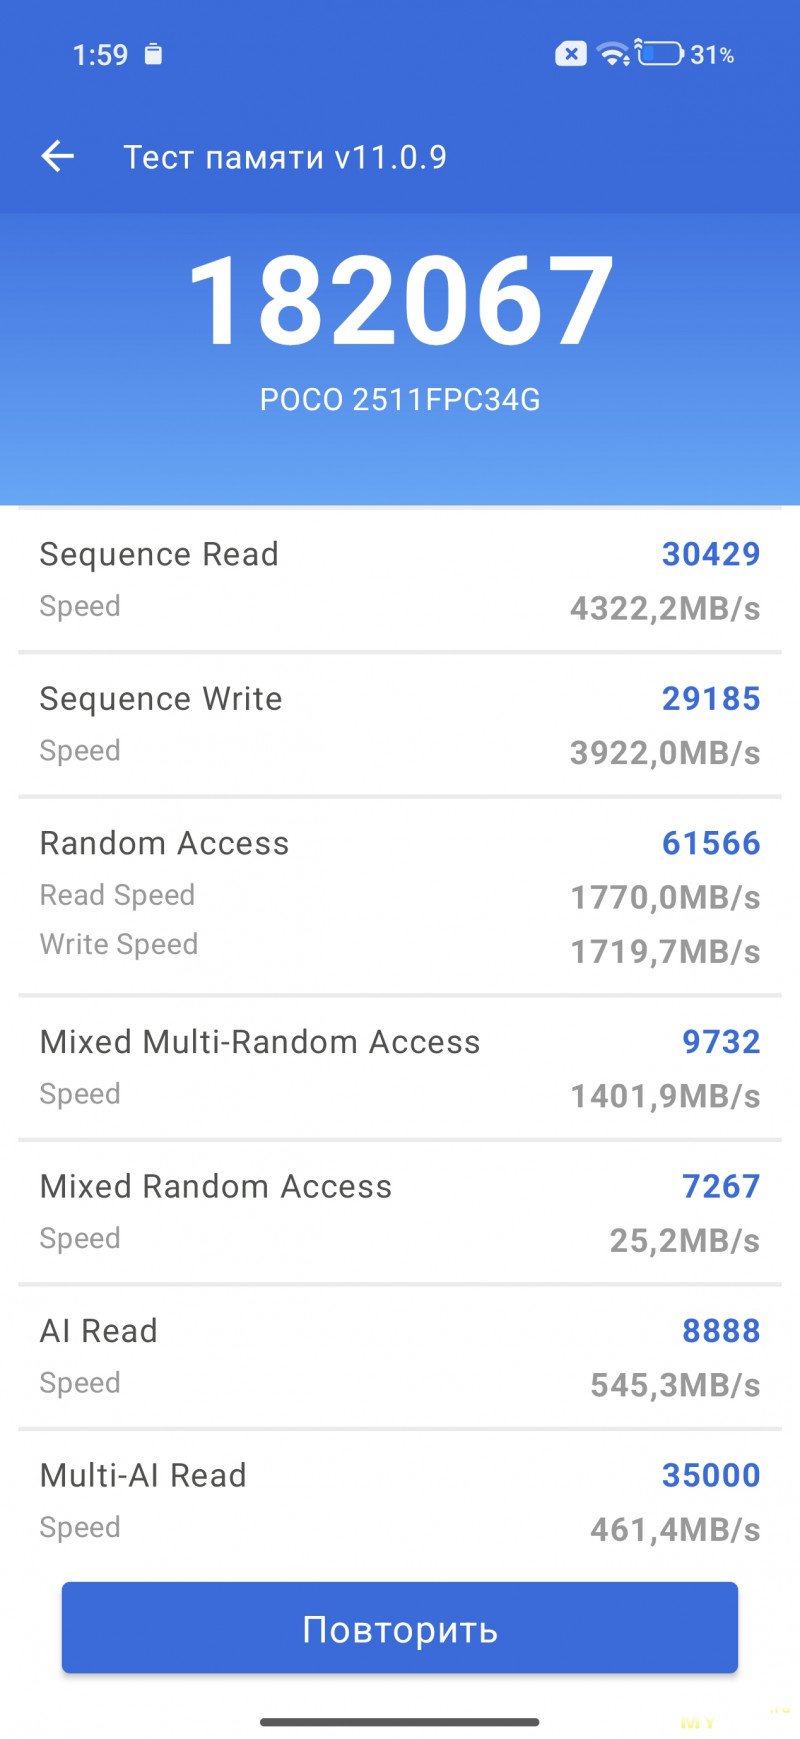Tap the back arrow icon

(58, 156)
